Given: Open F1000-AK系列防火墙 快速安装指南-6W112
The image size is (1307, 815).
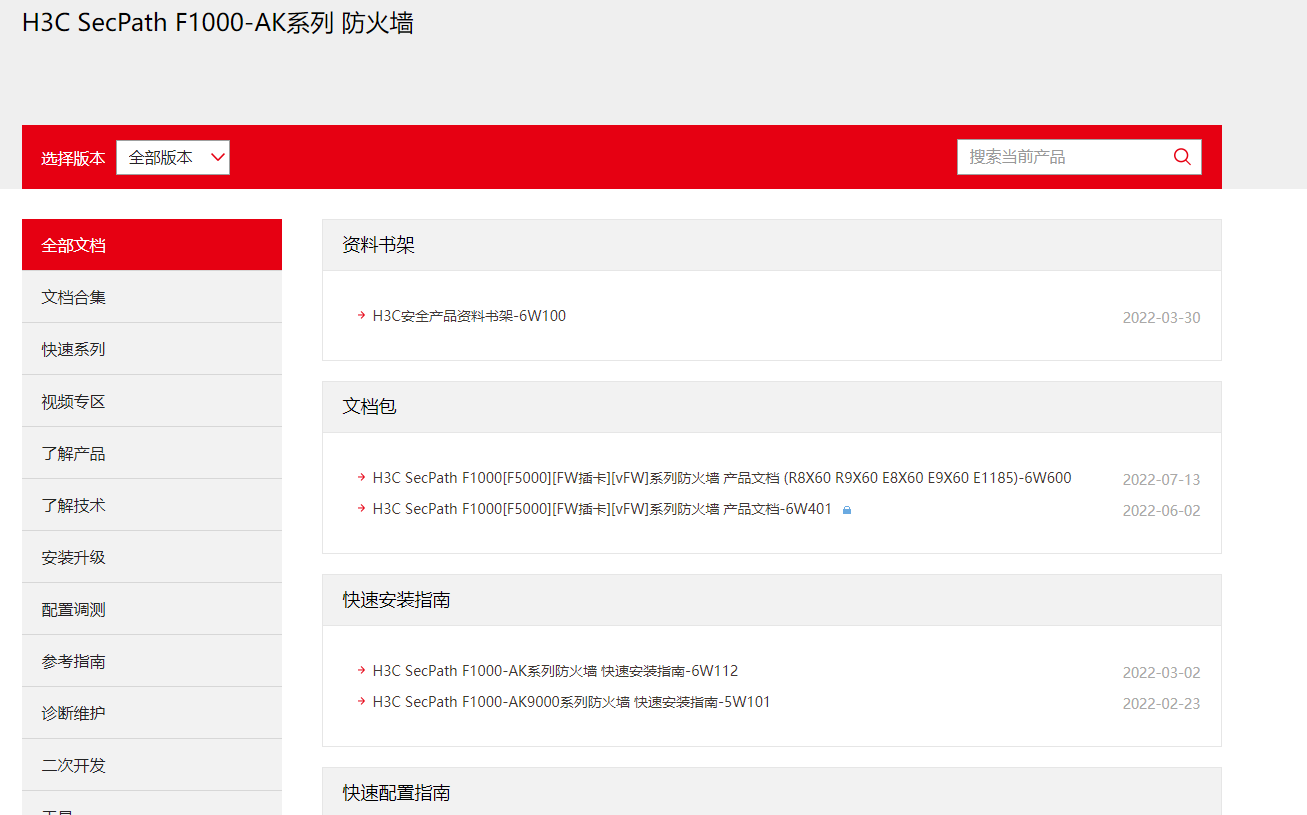Looking at the screenshot, I should point(555,671).
